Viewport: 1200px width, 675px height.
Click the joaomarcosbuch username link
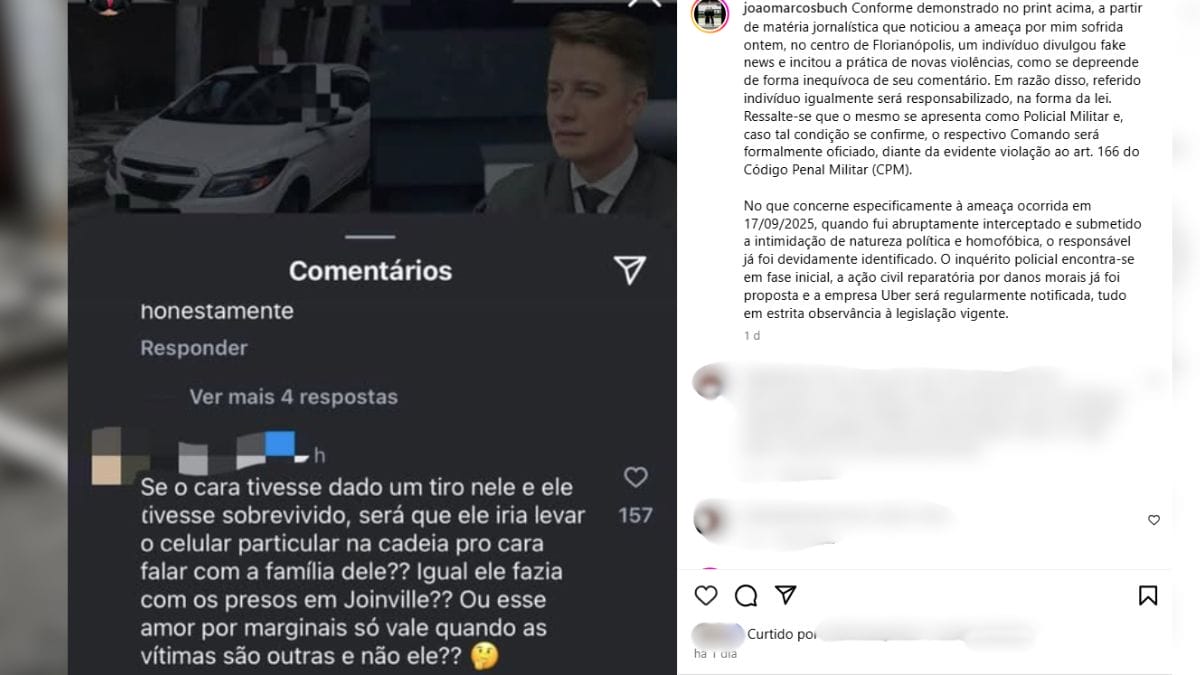[791, 8]
